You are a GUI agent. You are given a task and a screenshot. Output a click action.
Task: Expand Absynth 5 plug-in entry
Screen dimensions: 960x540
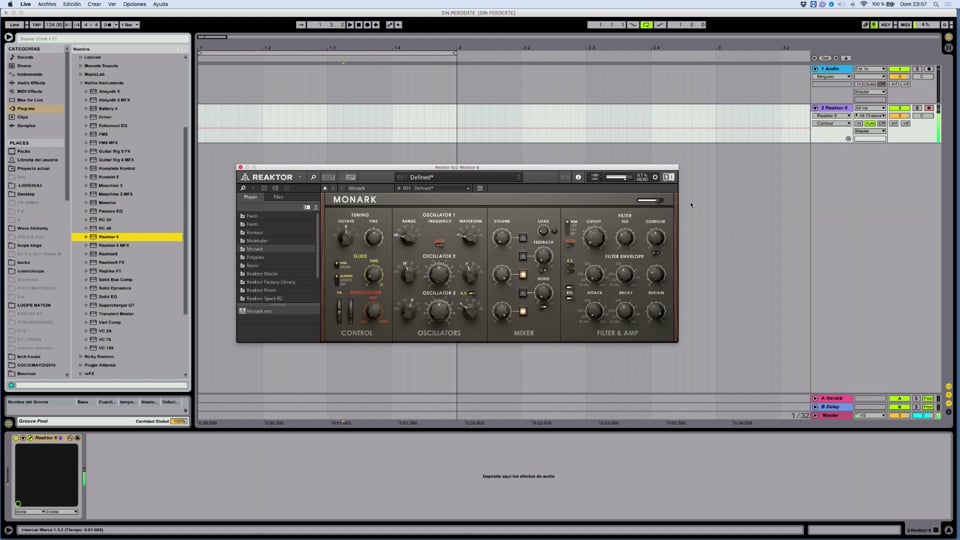86,91
